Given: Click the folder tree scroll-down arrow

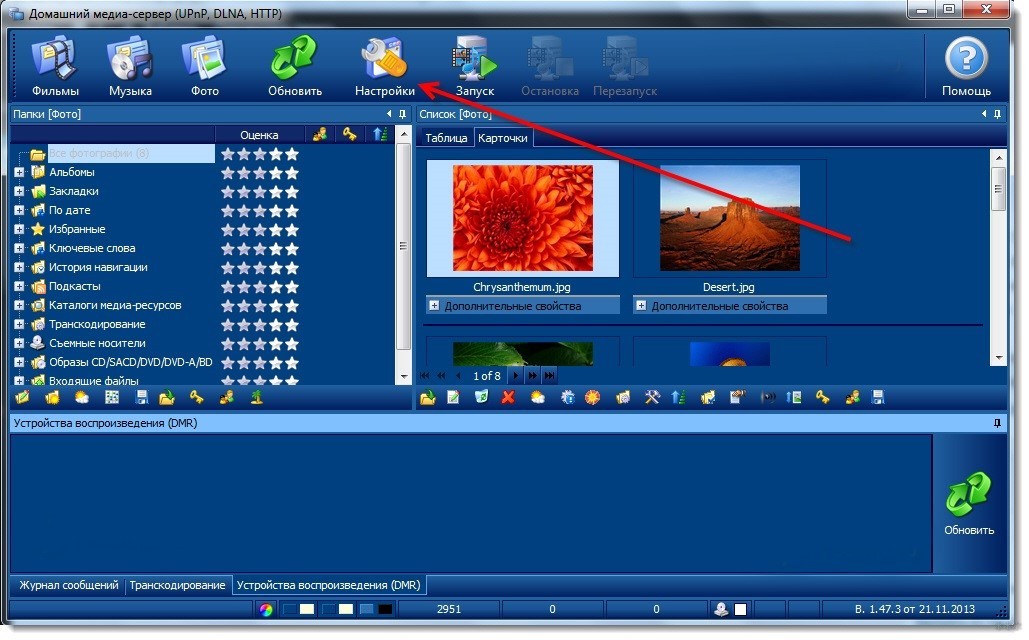Looking at the screenshot, I should click(x=404, y=377).
